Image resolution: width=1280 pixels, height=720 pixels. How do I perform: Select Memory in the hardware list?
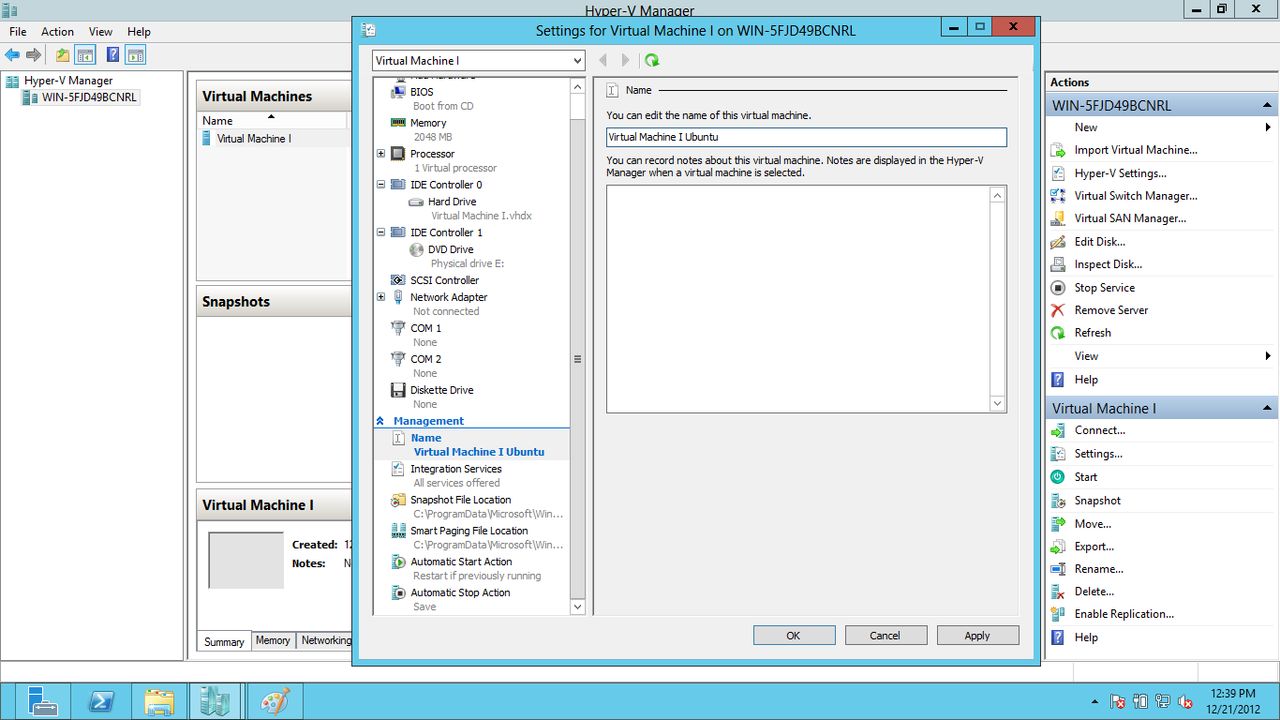pyautogui.click(x=428, y=123)
